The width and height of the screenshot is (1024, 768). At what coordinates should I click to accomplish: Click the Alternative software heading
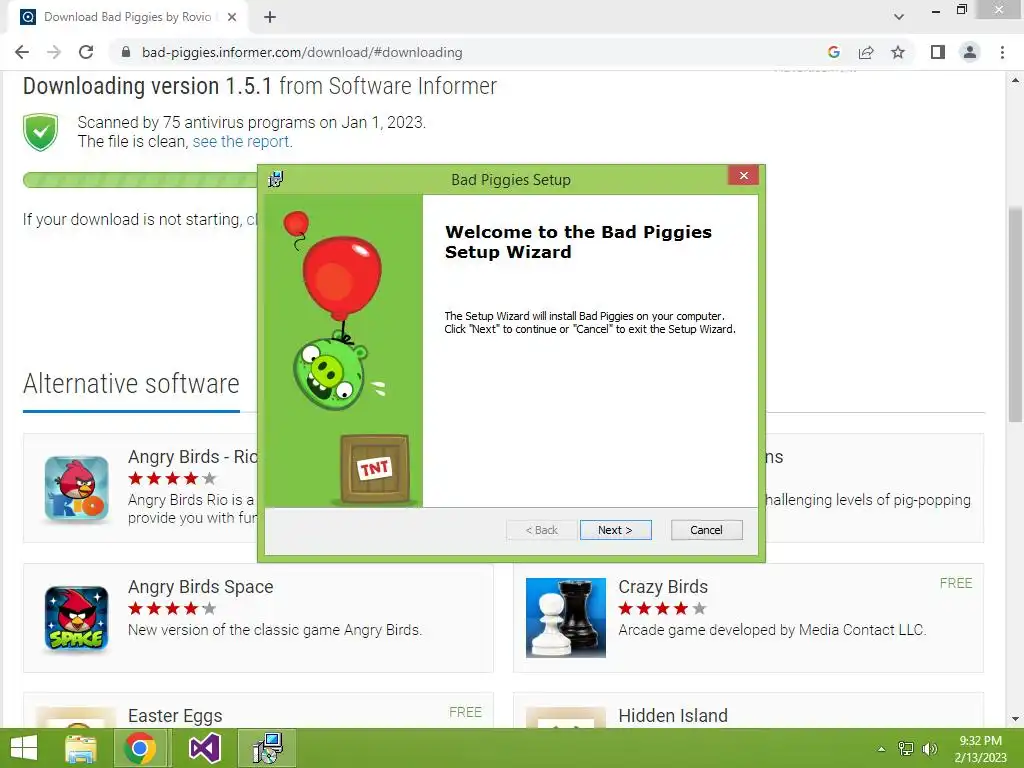(x=131, y=384)
